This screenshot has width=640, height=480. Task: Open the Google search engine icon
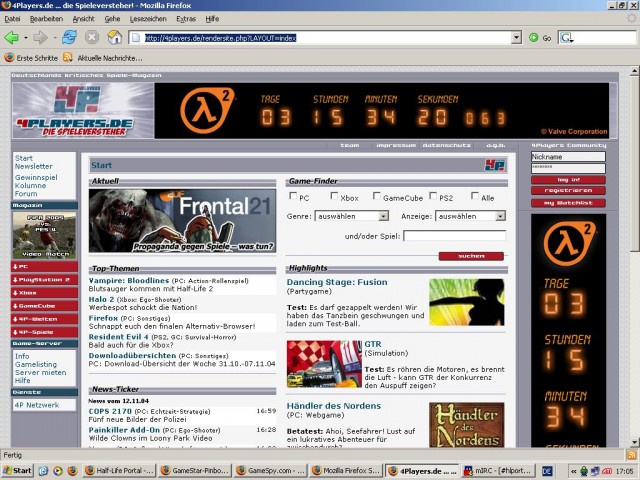[x=567, y=38]
